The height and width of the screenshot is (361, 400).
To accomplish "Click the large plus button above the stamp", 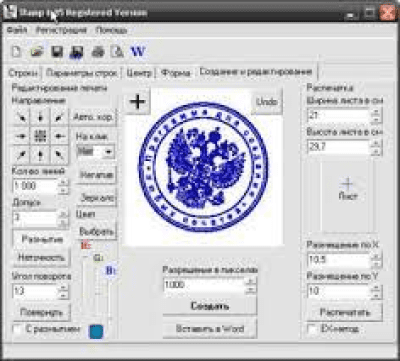I will click(137, 102).
